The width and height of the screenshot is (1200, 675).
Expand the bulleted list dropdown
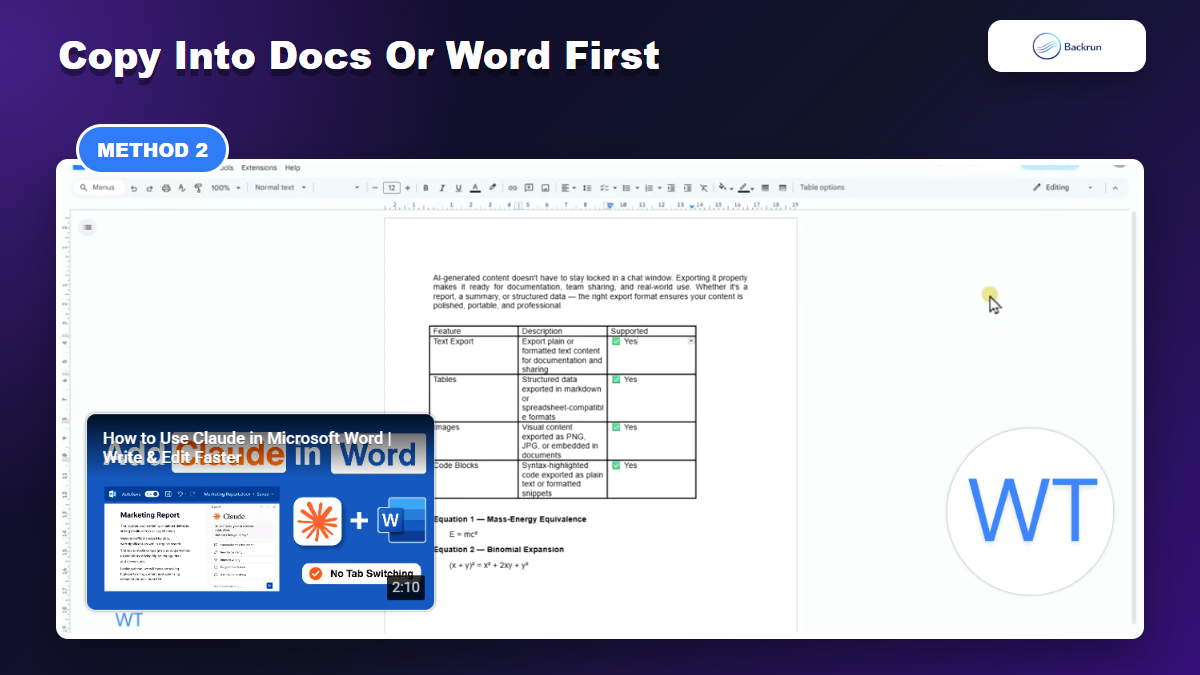[x=635, y=188]
